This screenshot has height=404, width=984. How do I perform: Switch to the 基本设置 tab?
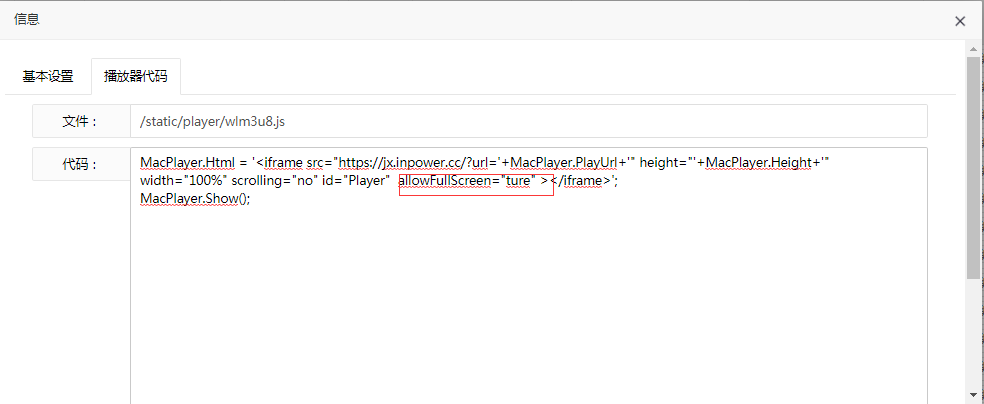pos(48,76)
